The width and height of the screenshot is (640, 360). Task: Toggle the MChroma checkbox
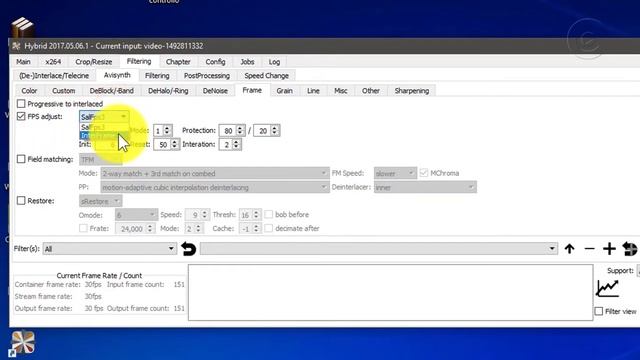tap(424, 173)
